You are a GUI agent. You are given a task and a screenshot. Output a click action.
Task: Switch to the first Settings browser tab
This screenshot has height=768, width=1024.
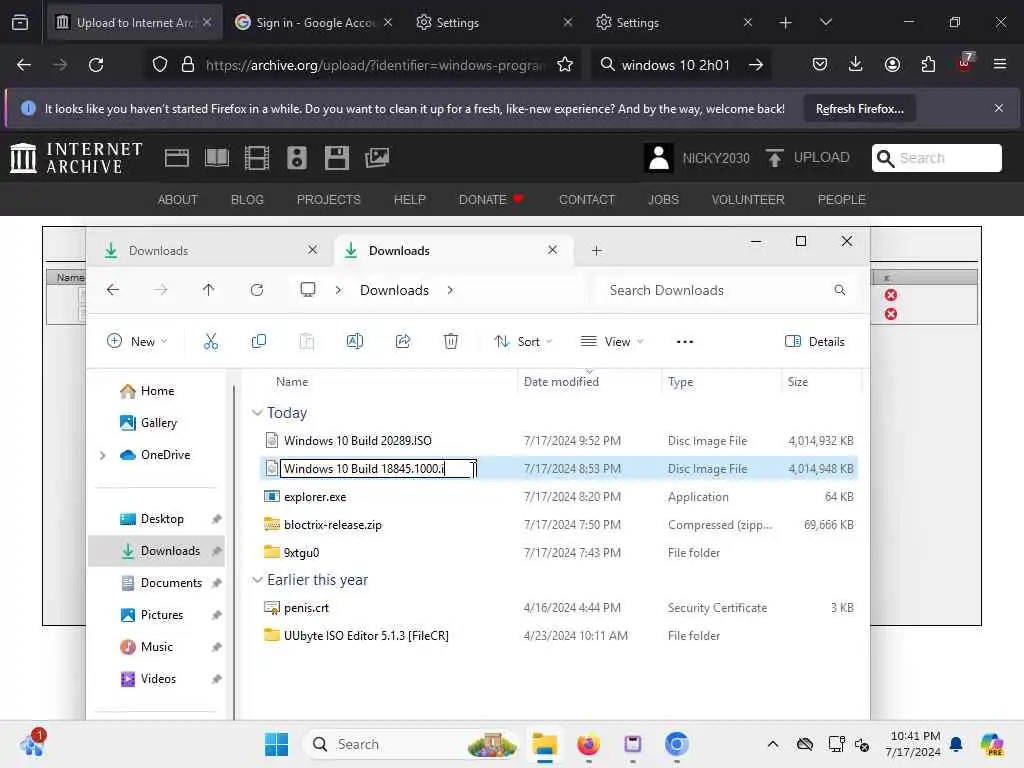pos(494,22)
